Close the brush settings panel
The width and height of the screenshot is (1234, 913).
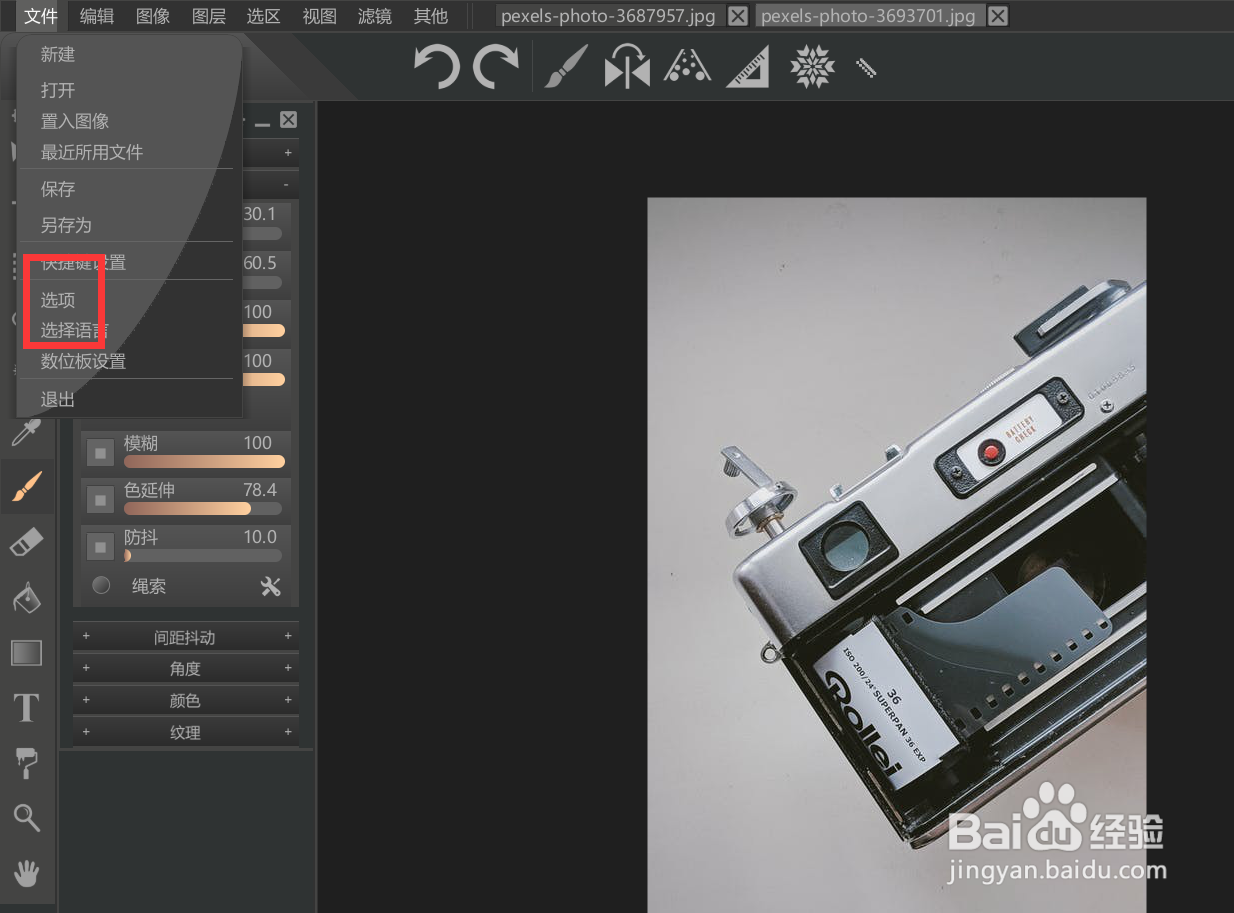click(288, 120)
